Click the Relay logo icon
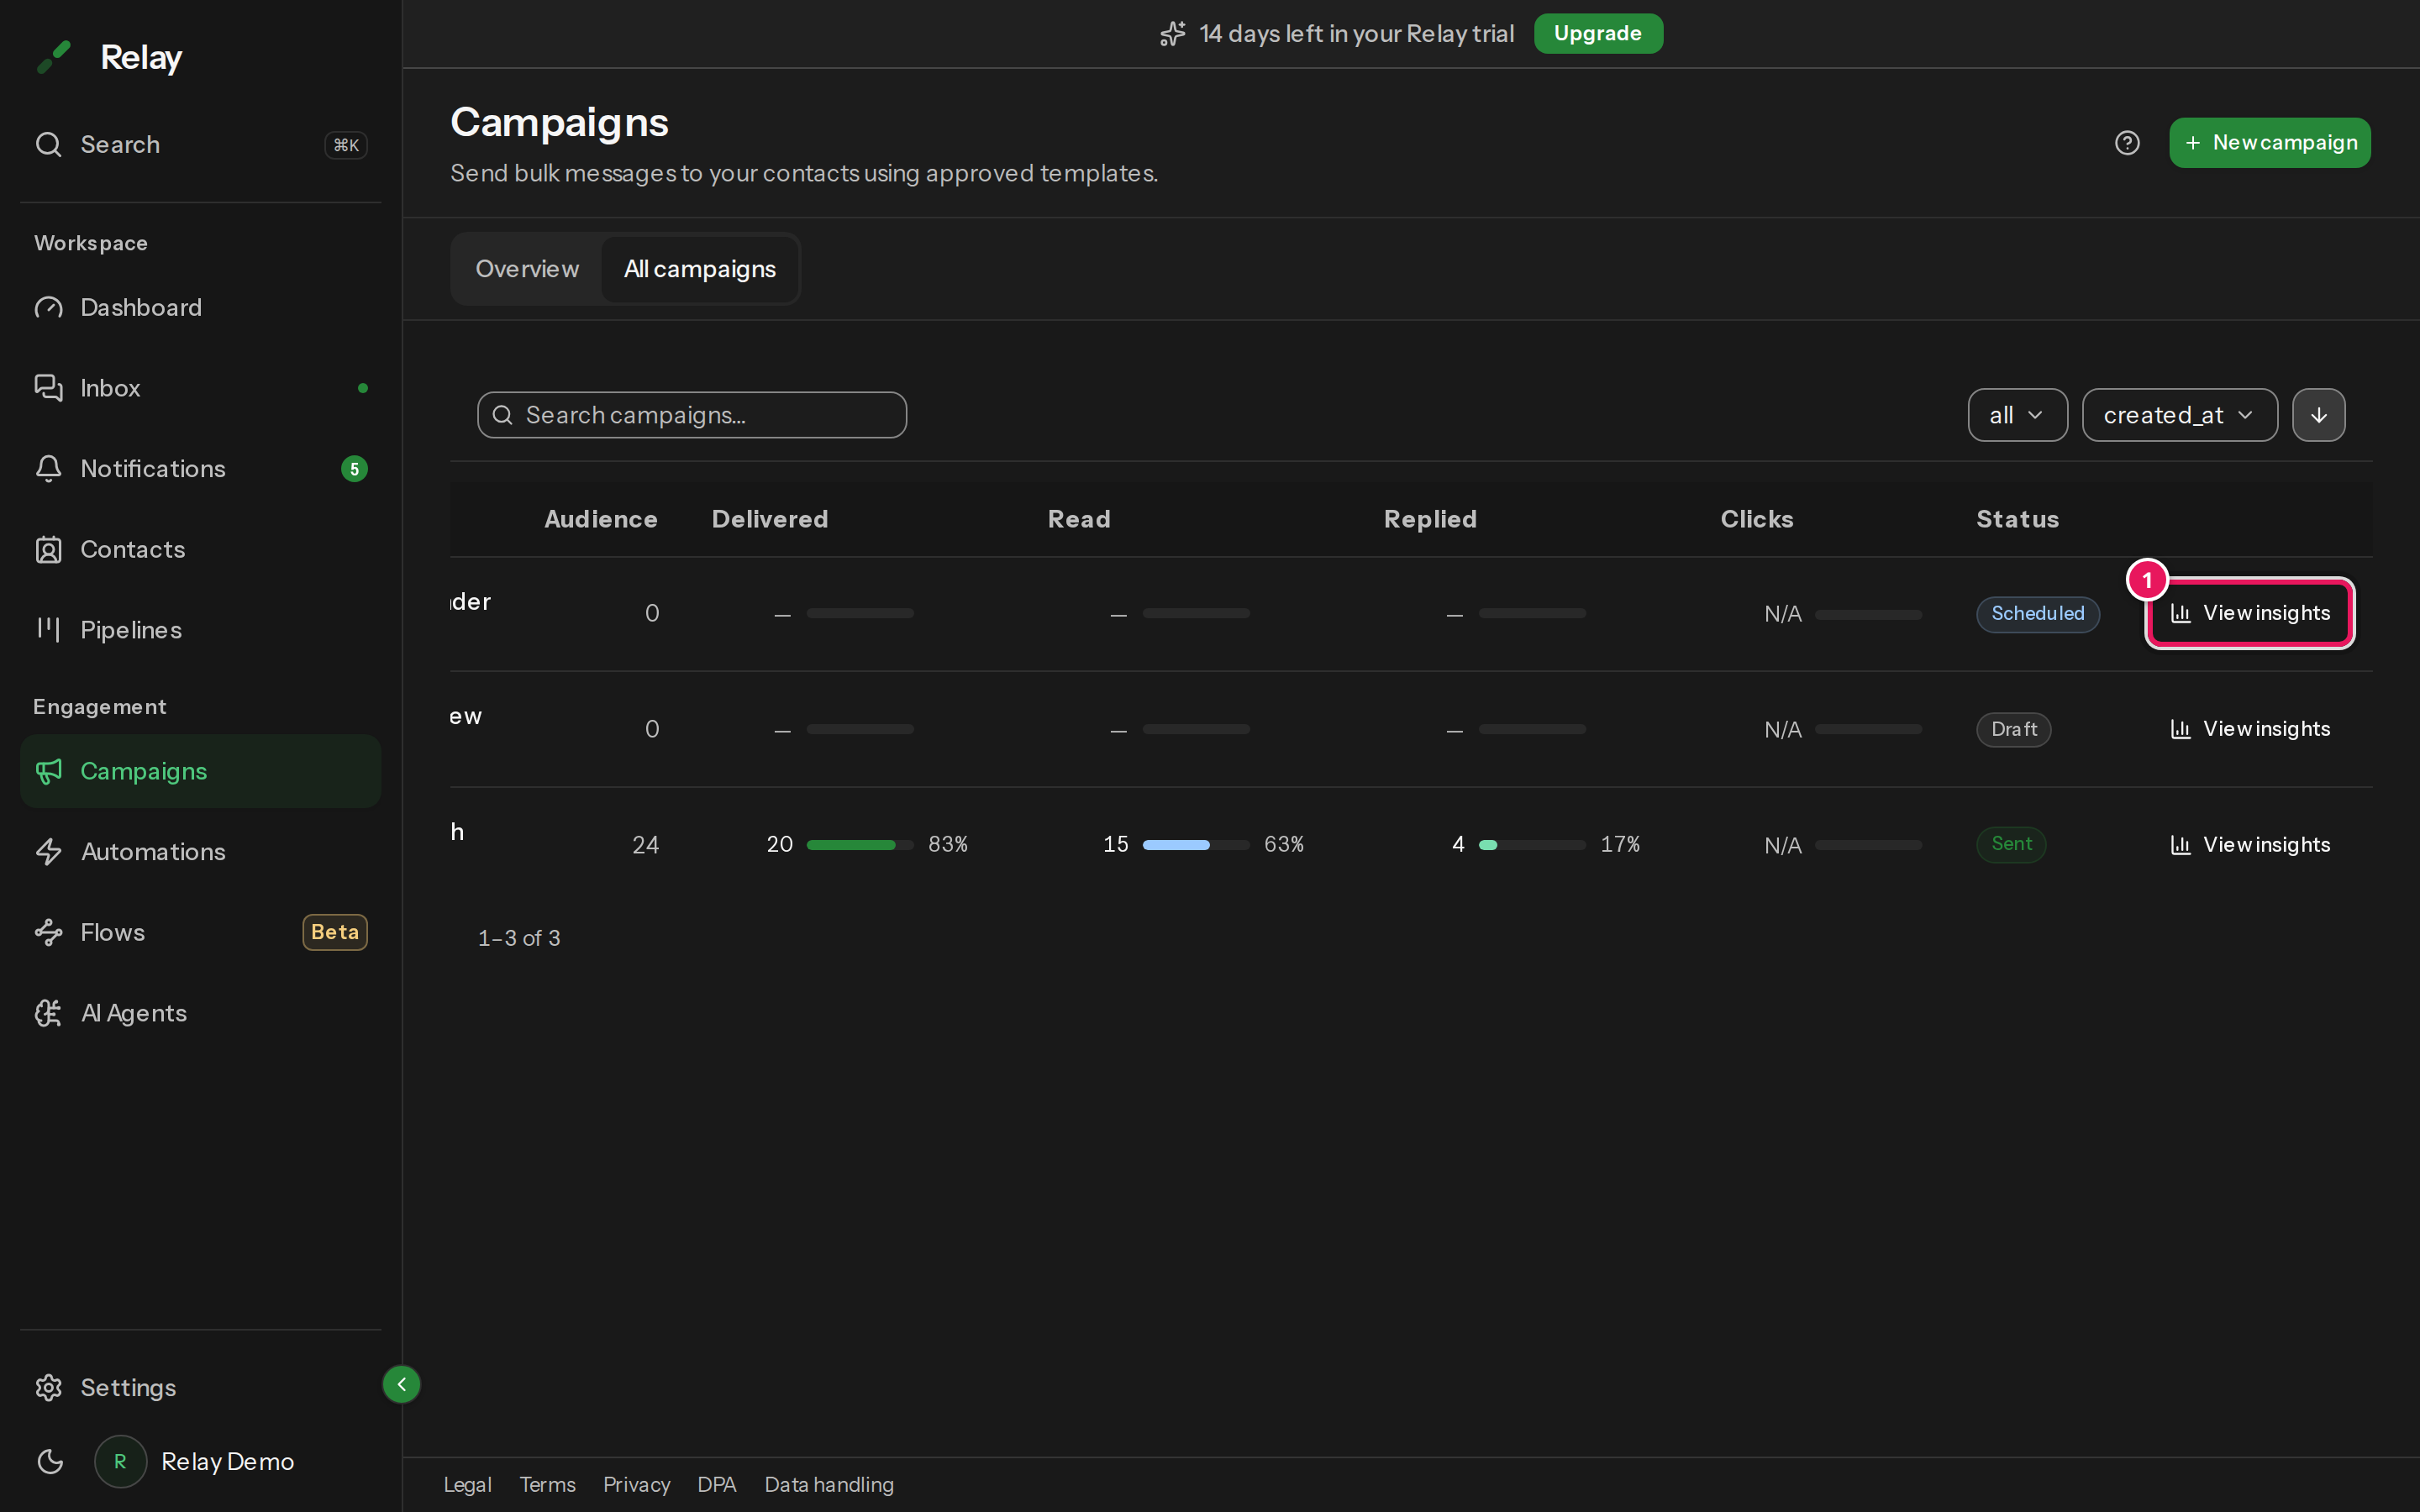The image size is (2420, 1512). 54,57
